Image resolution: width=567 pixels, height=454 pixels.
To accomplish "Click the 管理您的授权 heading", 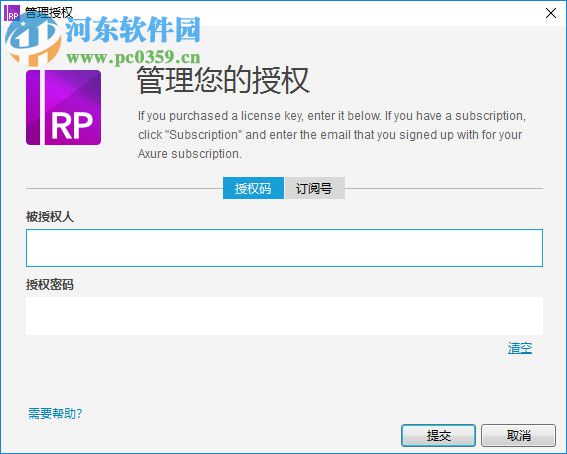I will [223, 80].
